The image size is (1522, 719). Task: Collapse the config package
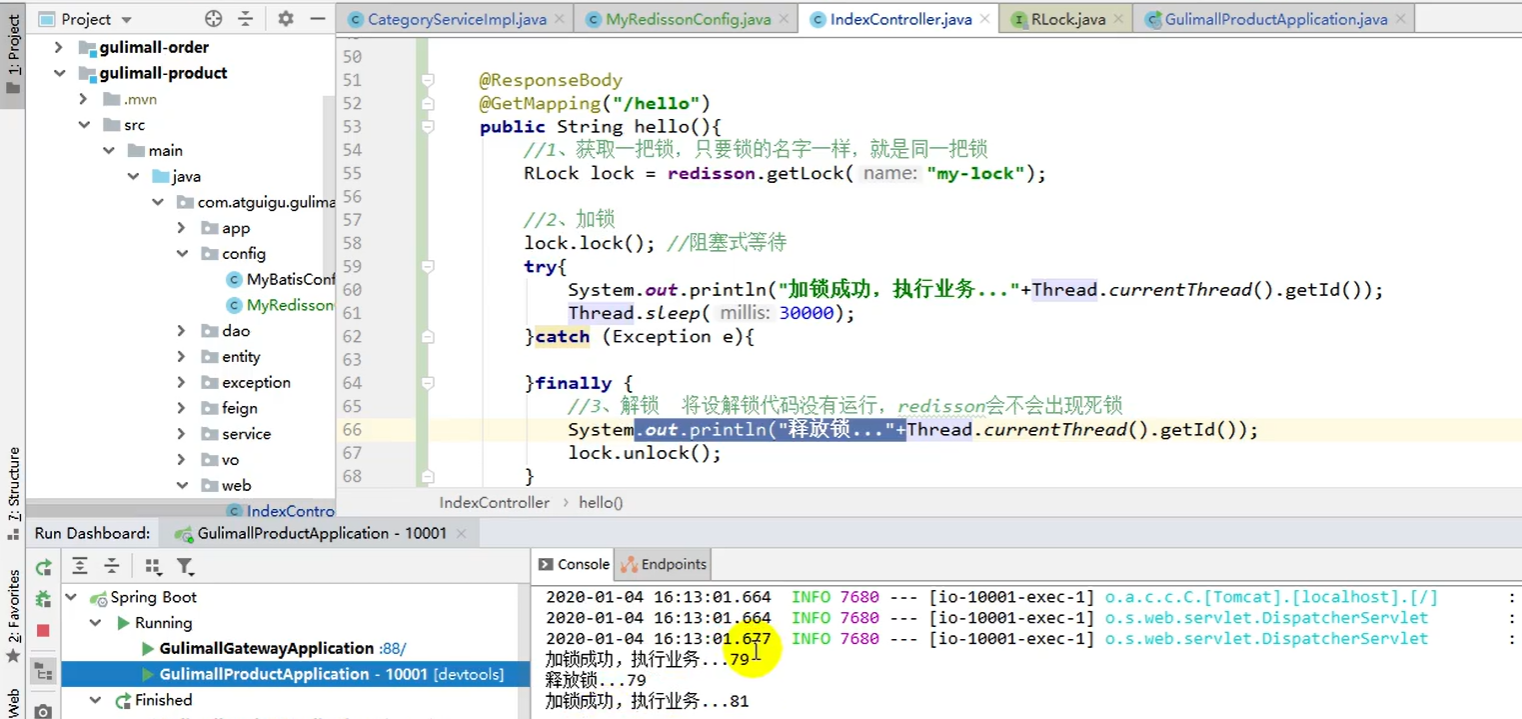pyautogui.click(x=181, y=254)
